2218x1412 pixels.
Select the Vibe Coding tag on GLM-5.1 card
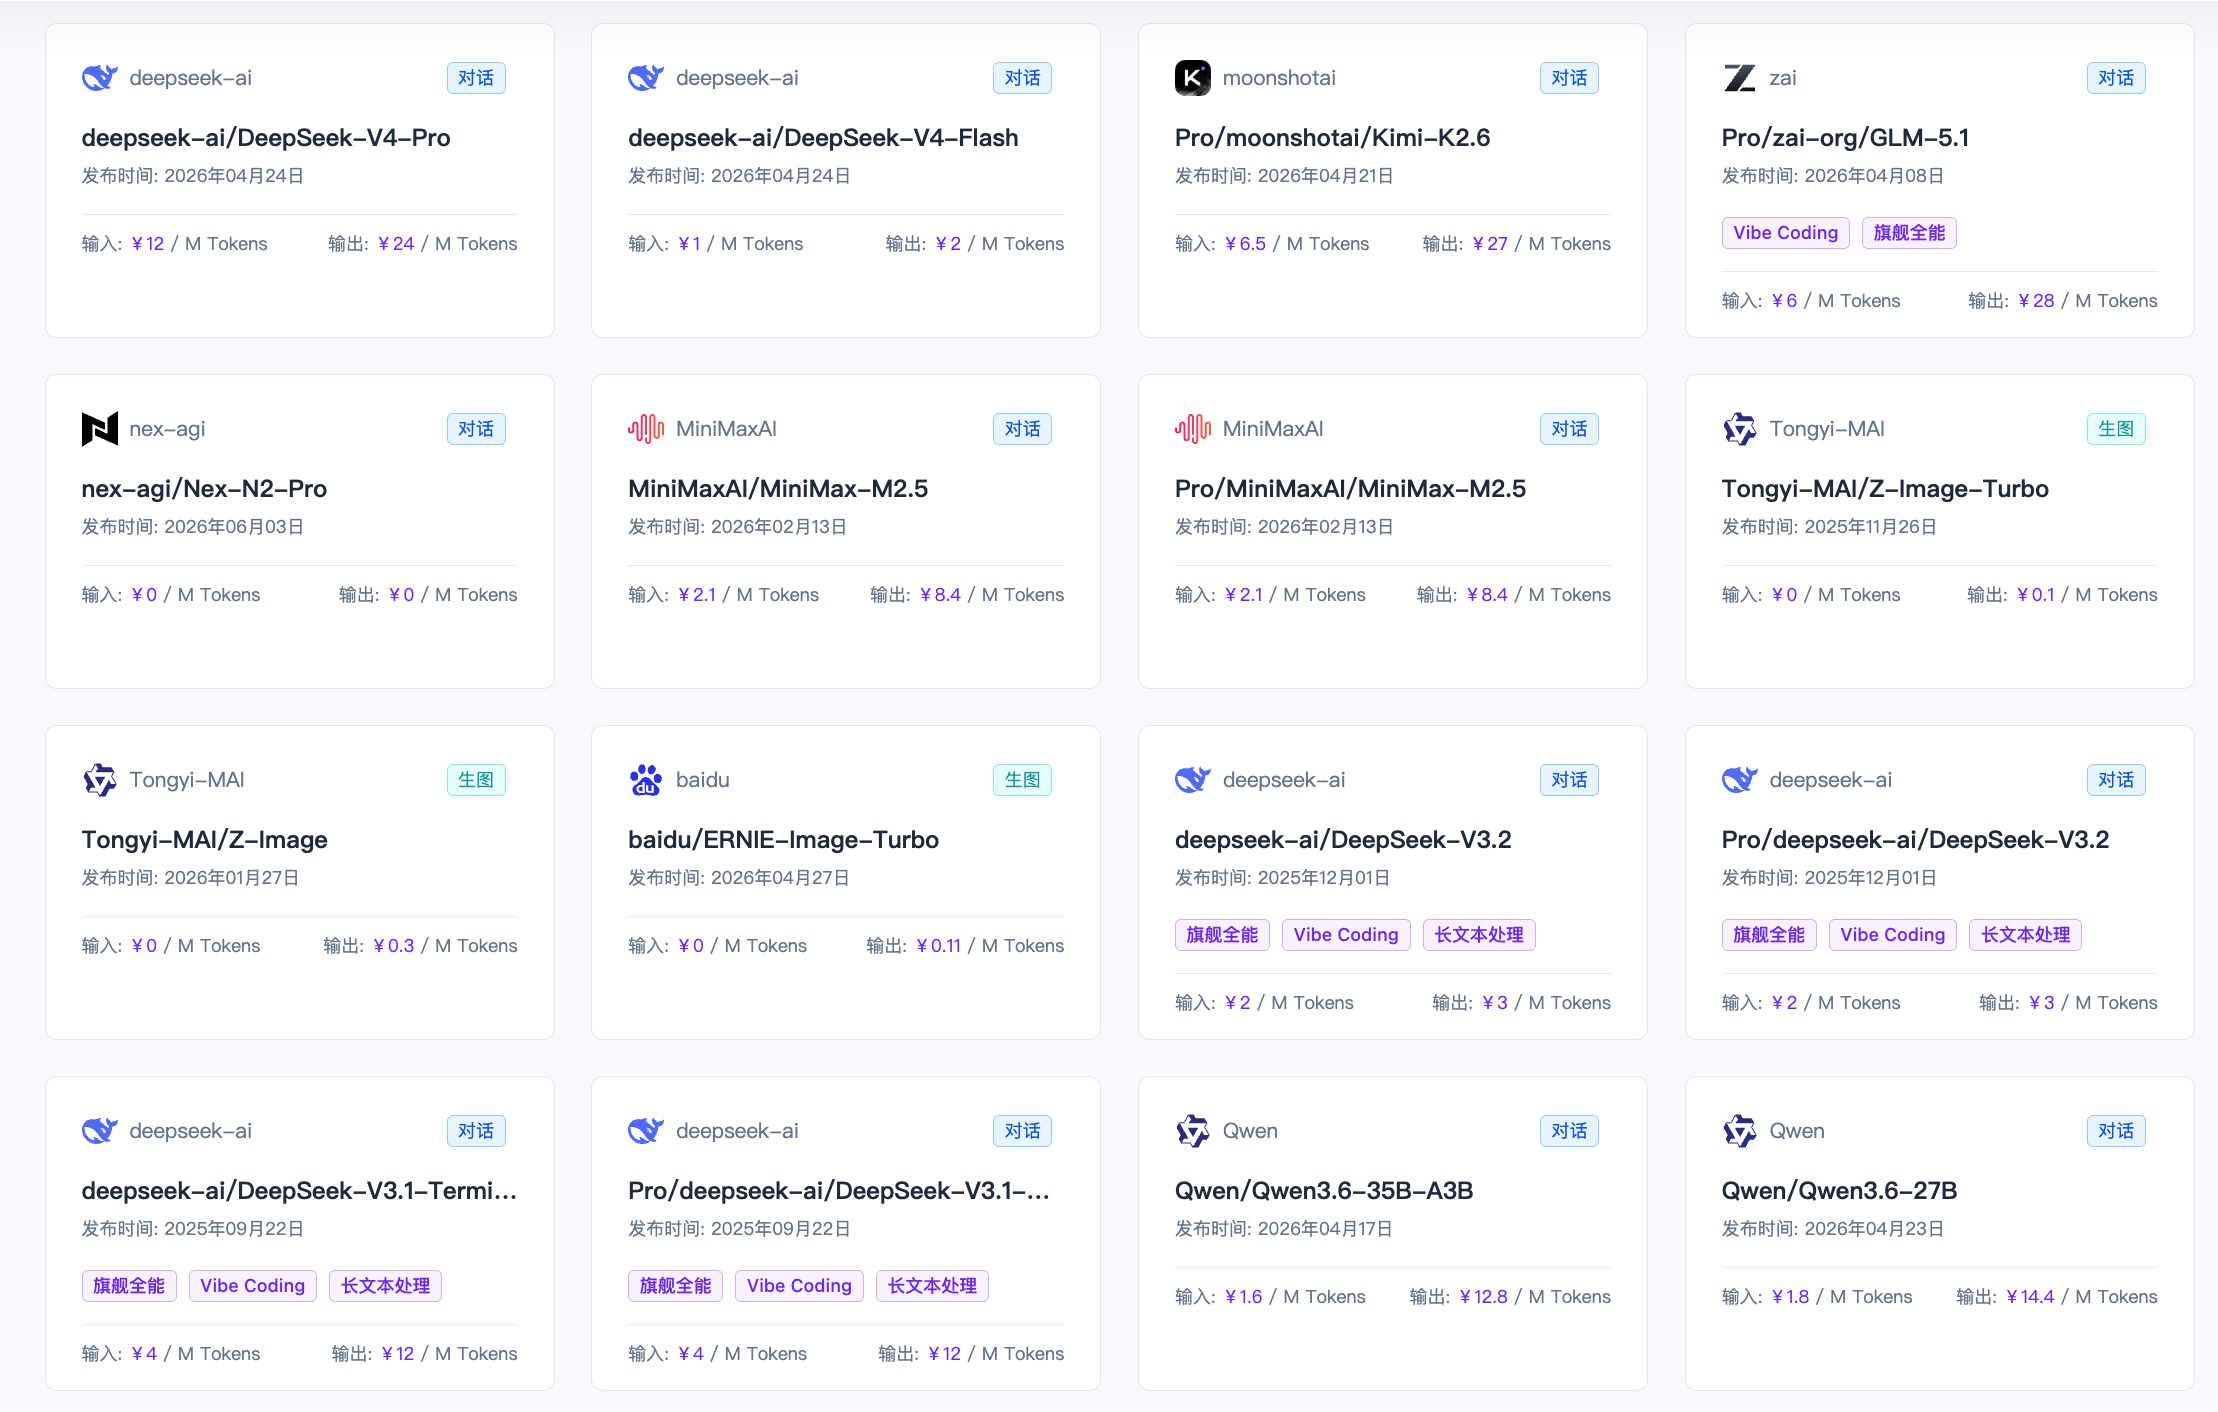pyautogui.click(x=1786, y=233)
